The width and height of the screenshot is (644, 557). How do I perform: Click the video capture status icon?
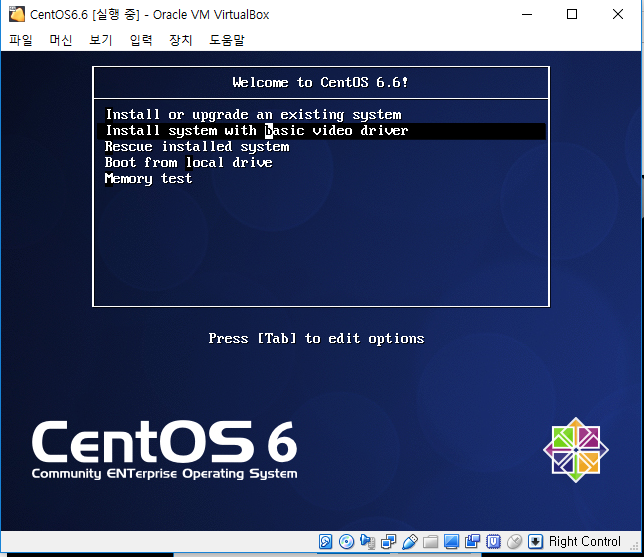(x=472, y=542)
